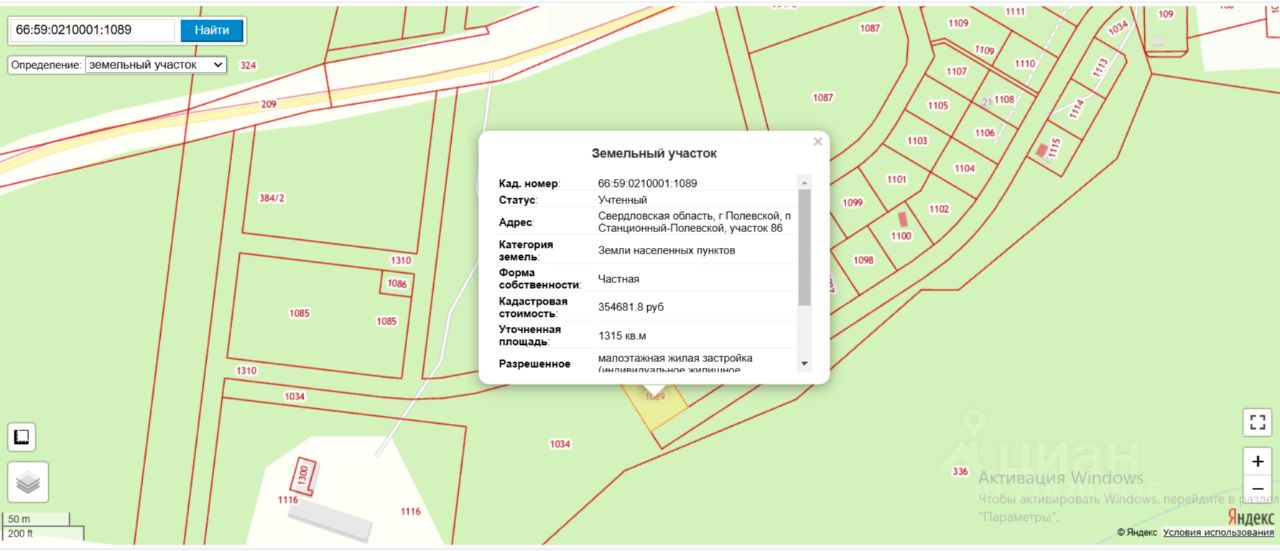
Task: Click the popup's vertical scrollbar thumb
Action: click(804, 245)
